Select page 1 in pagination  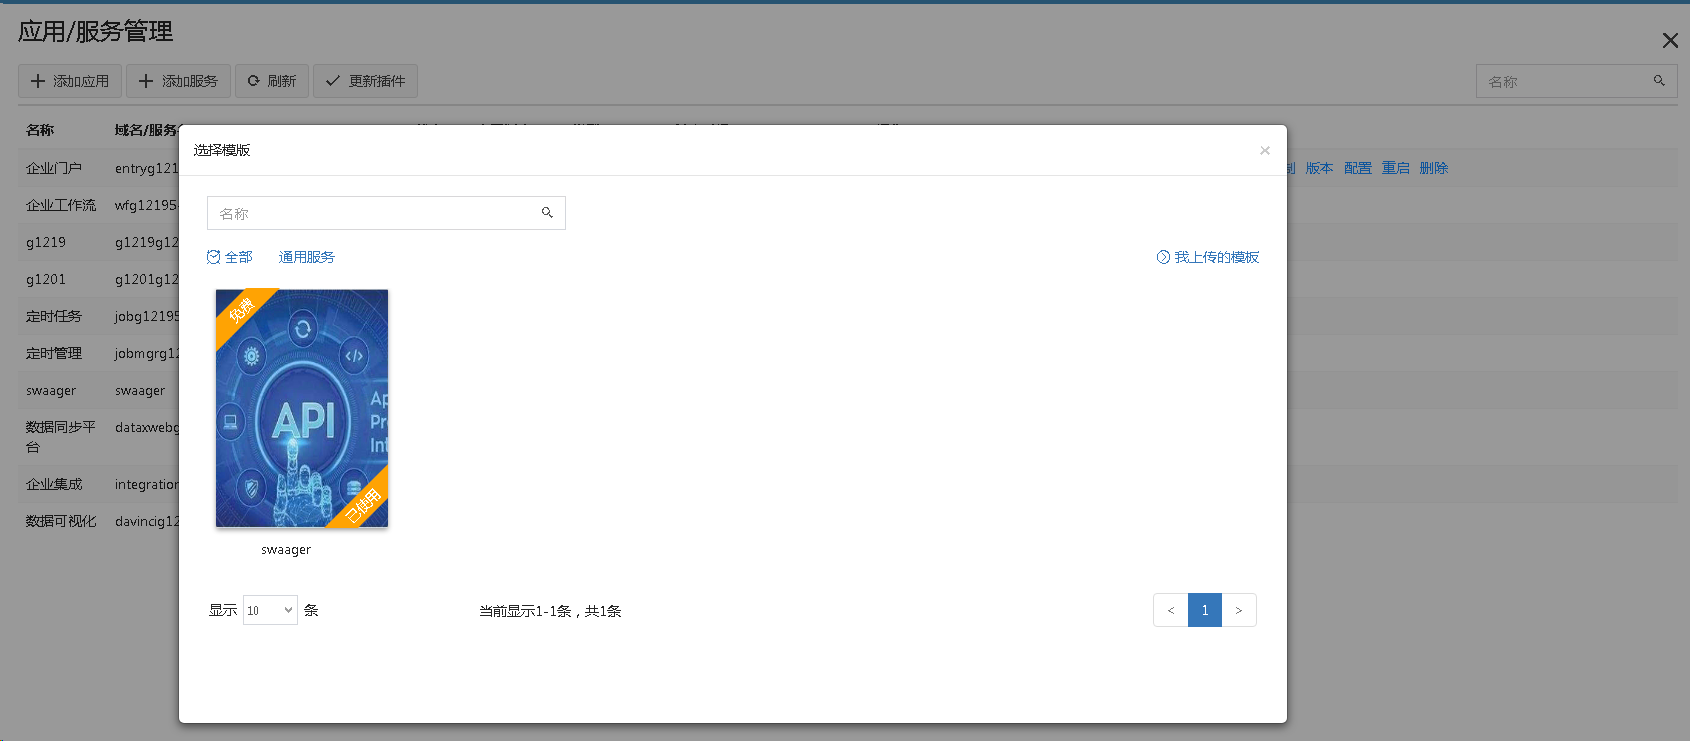coord(1204,610)
